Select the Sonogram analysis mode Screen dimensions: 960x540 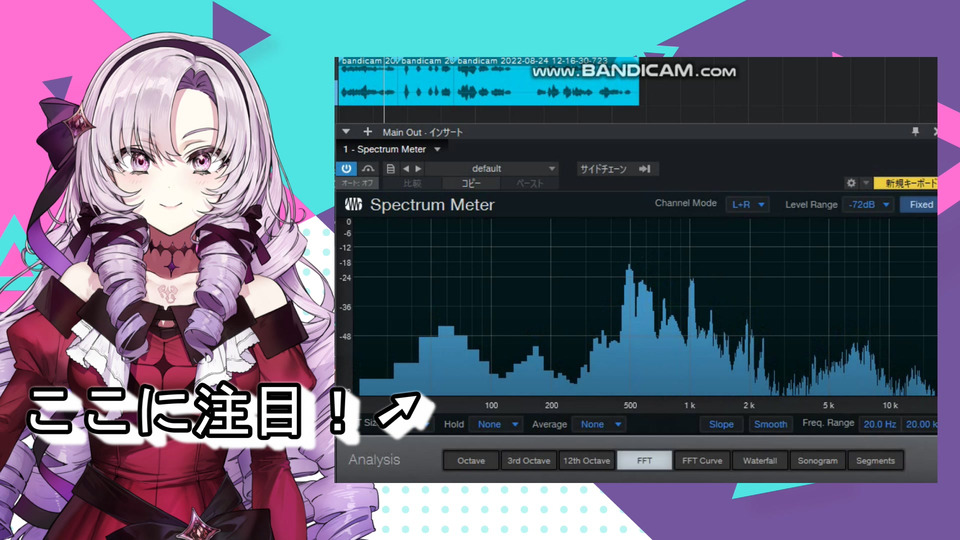[817, 460]
